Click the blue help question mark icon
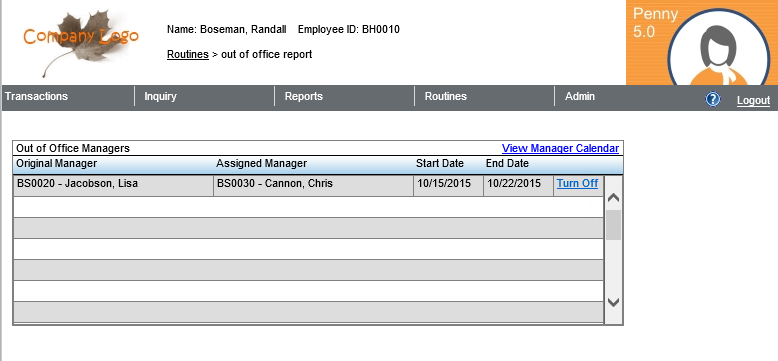The width and height of the screenshot is (778, 361). pyautogui.click(x=713, y=100)
